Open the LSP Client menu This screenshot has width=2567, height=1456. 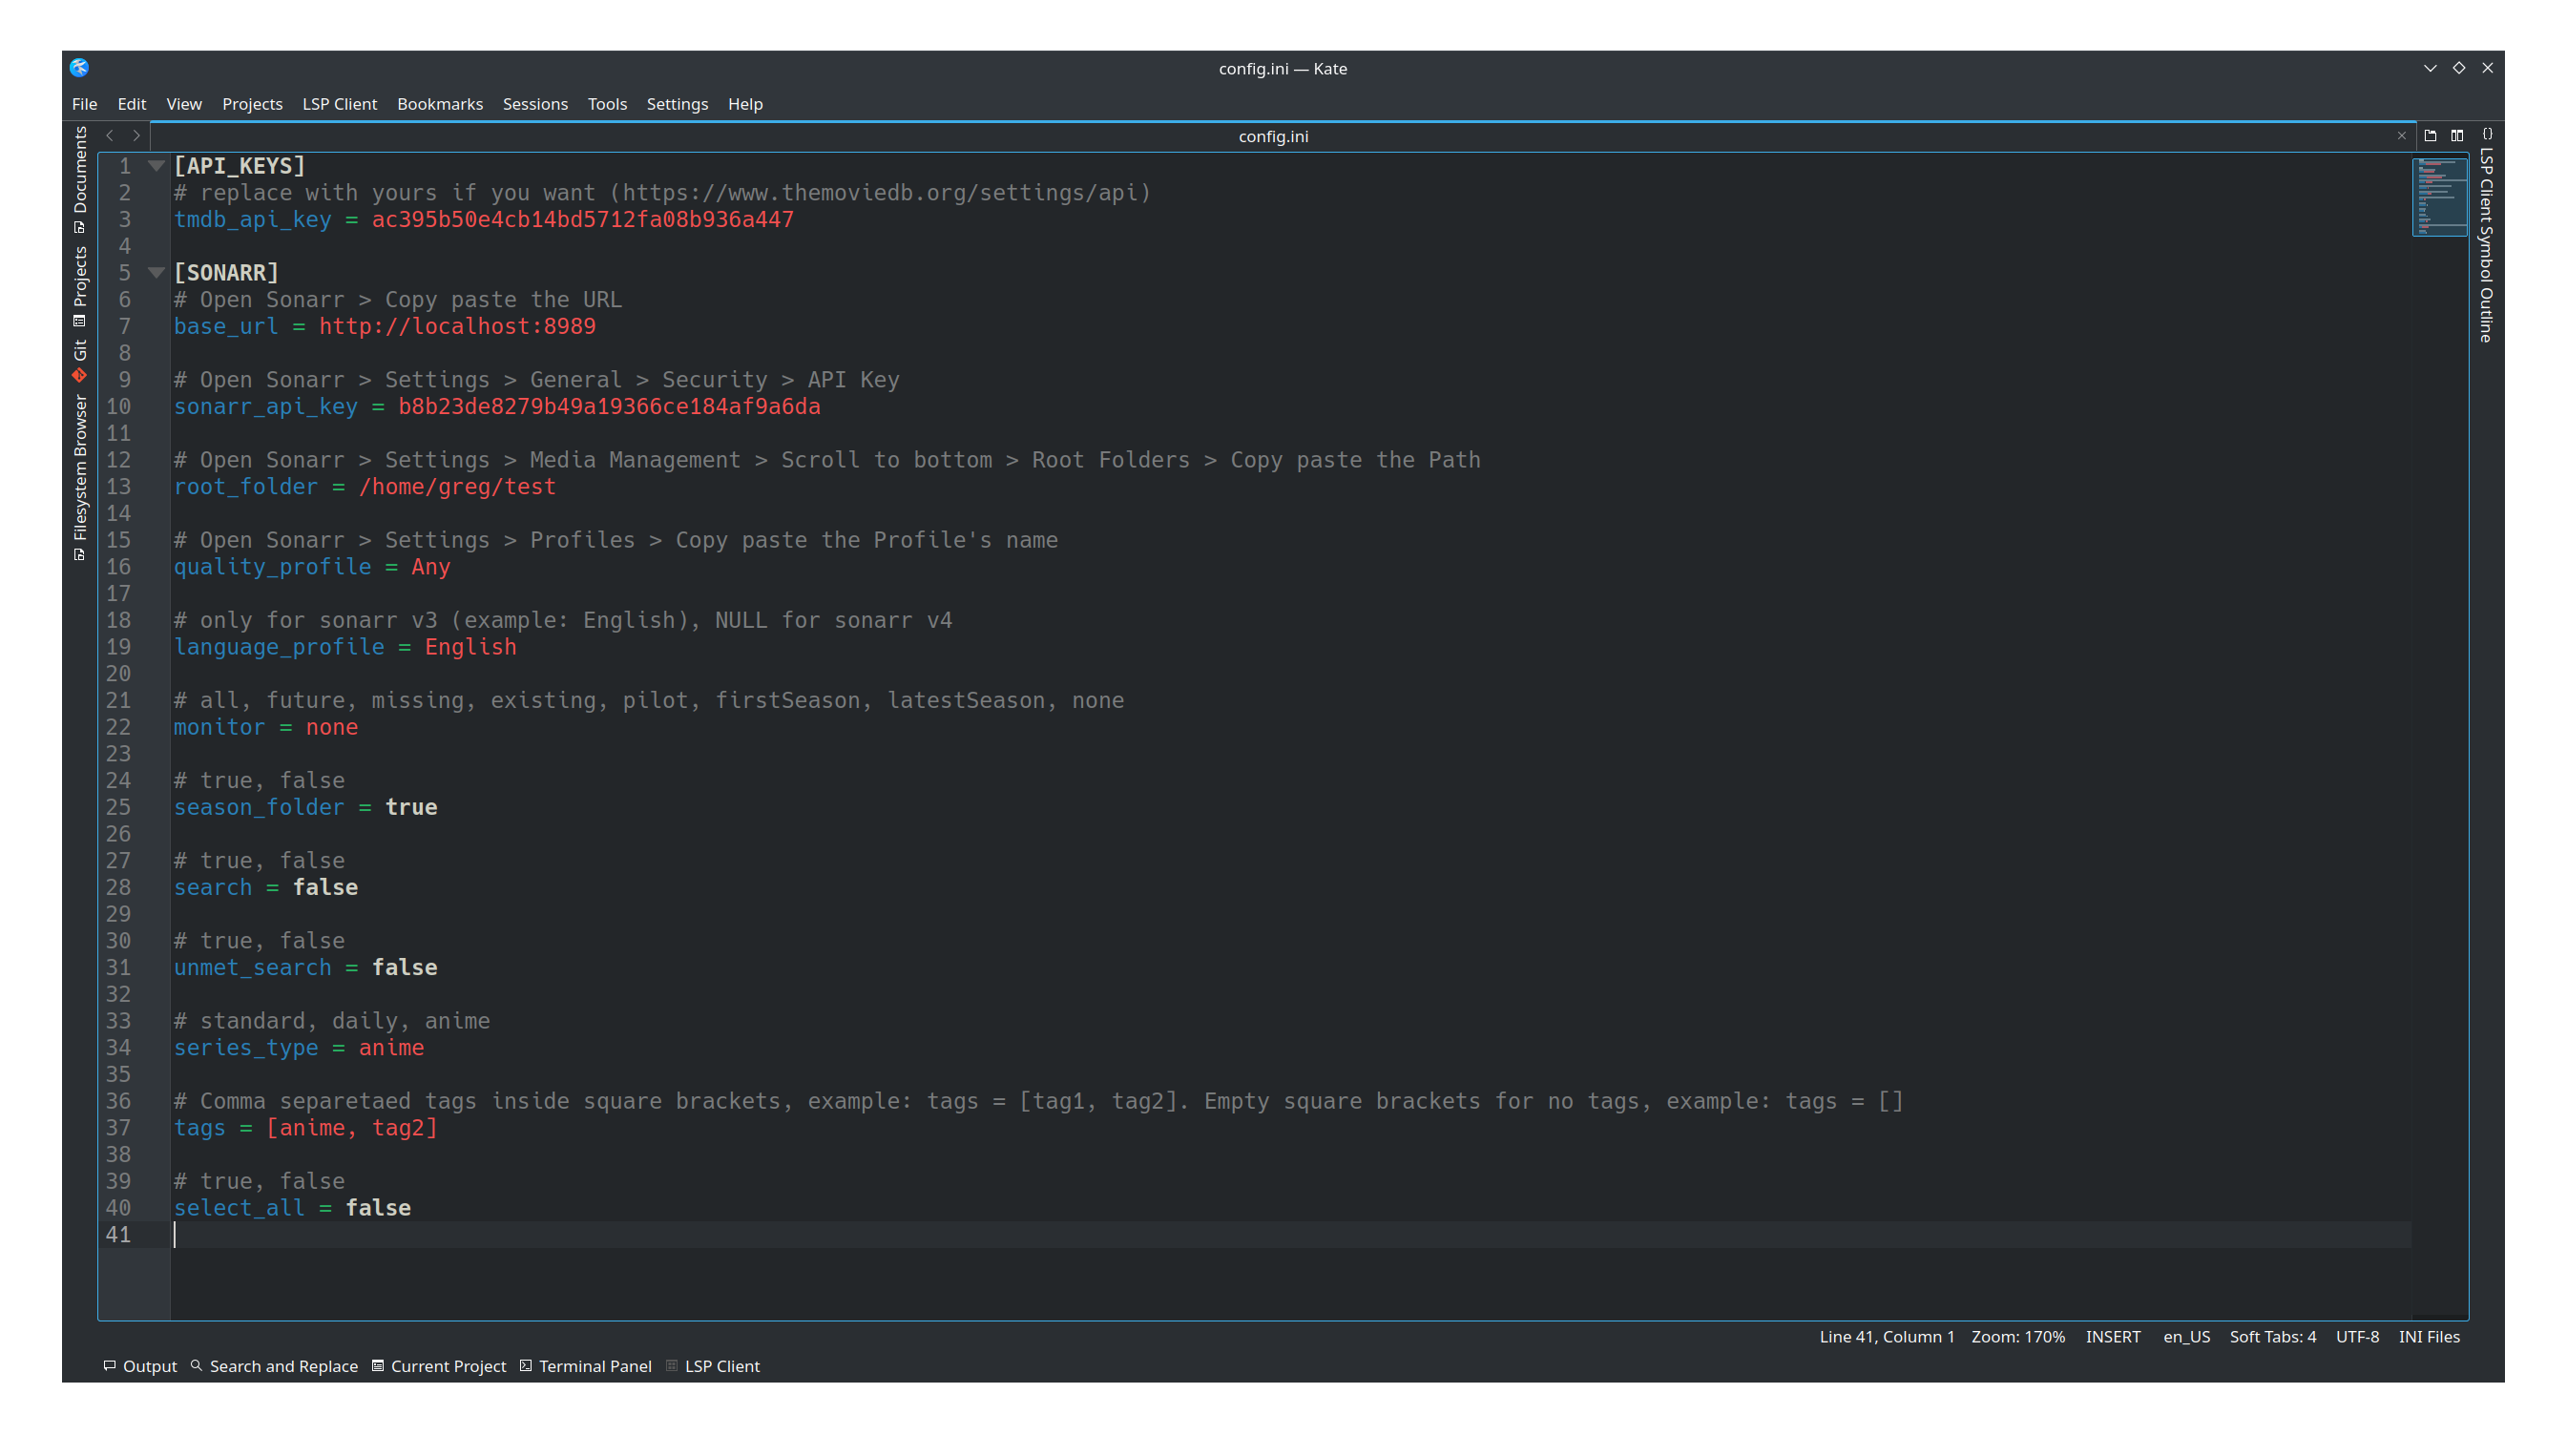(339, 104)
